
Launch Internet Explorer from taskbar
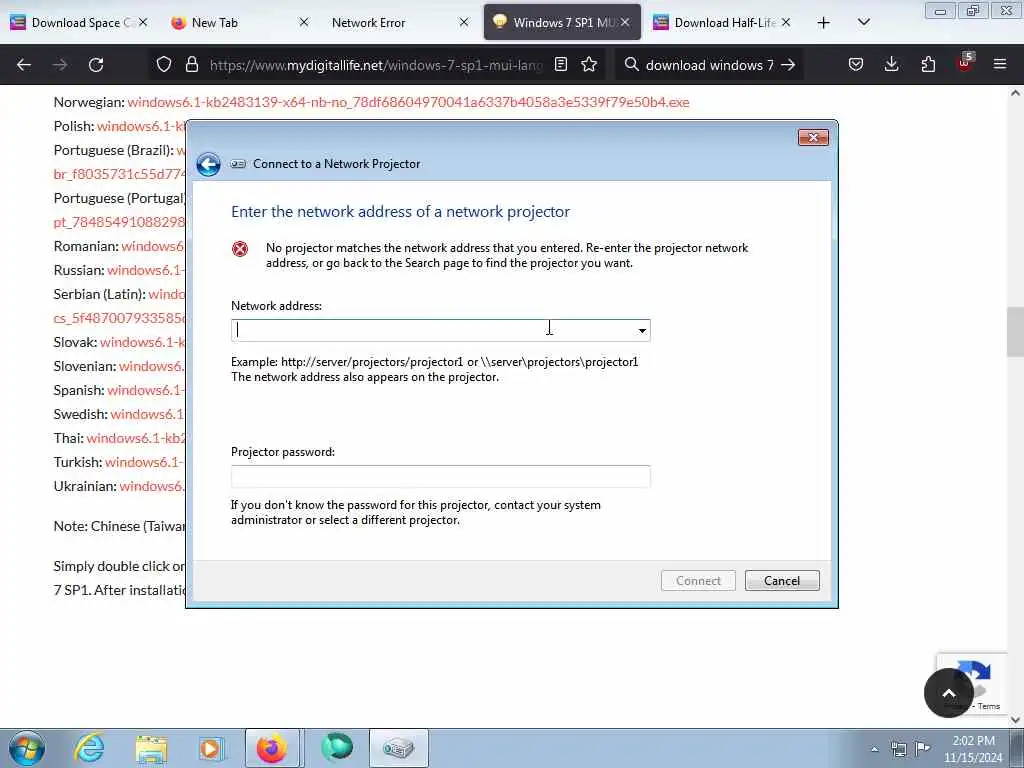coord(89,748)
